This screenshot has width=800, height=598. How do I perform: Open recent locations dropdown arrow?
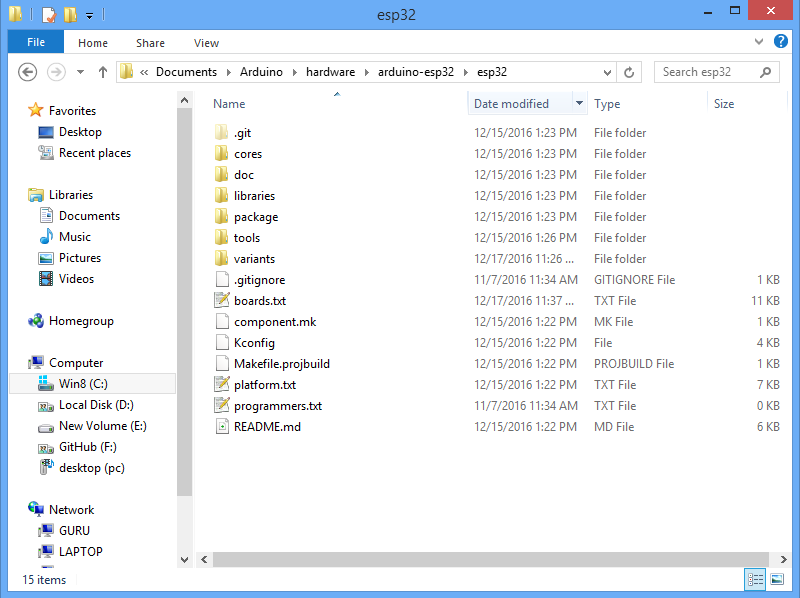[80, 72]
